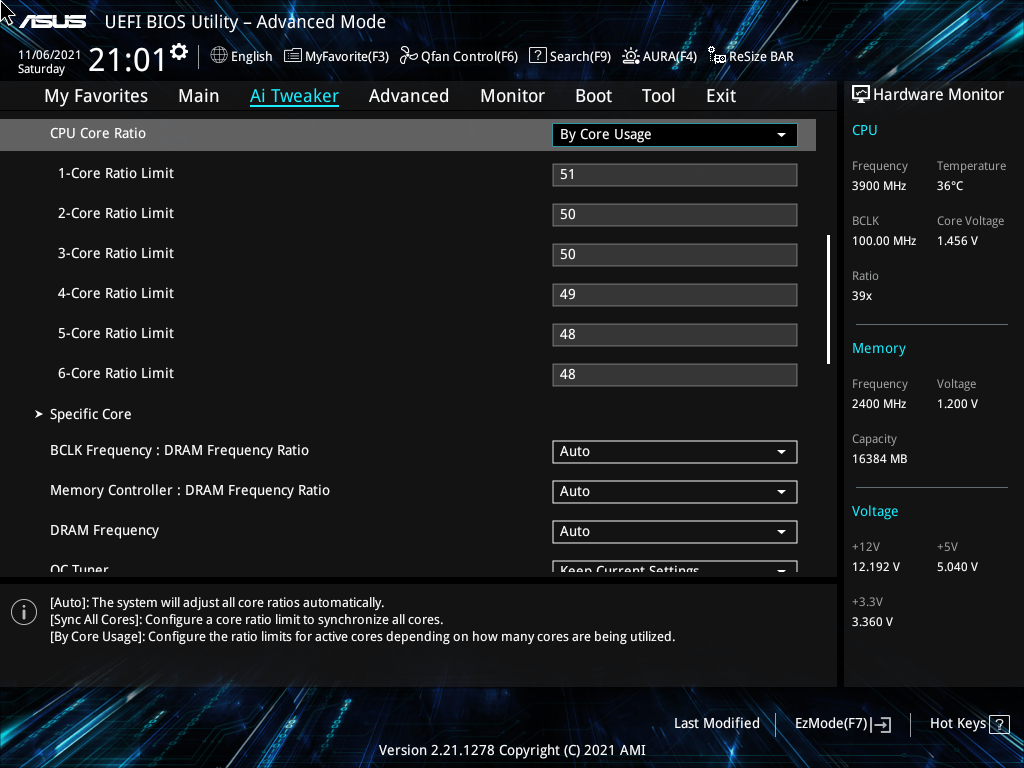Click BCLK value 100.00 MHz
The width and height of the screenshot is (1024, 768).
[x=884, y=241]
